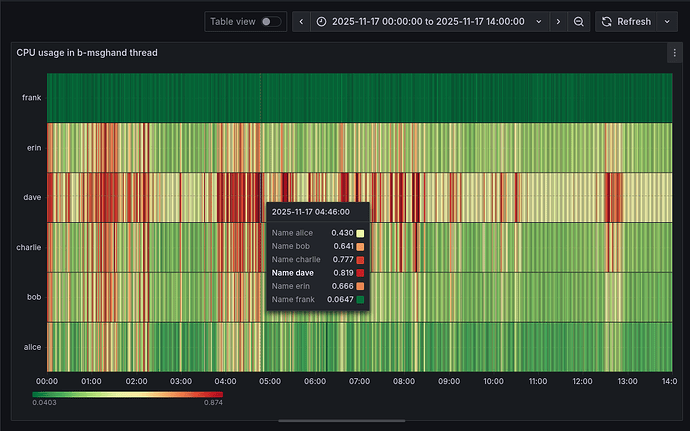Shift time range forward with right arrow
Image resolution: width=690 pixels, height=431 pixels.
click(558, 21)
